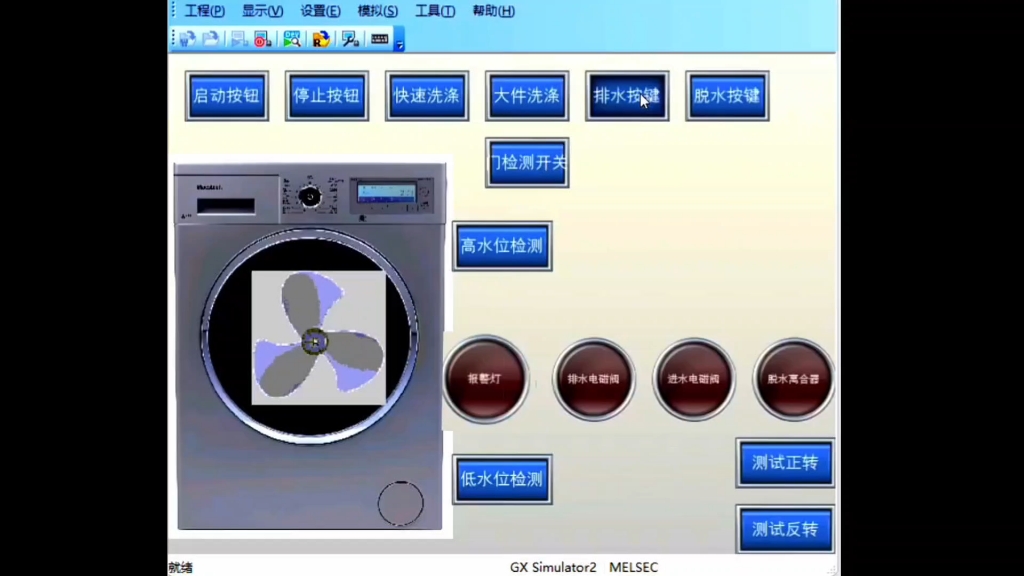Screen dimensions: 1024x576
Task: Click the washing machine control dial knob
Action: [x=310, y=197]
